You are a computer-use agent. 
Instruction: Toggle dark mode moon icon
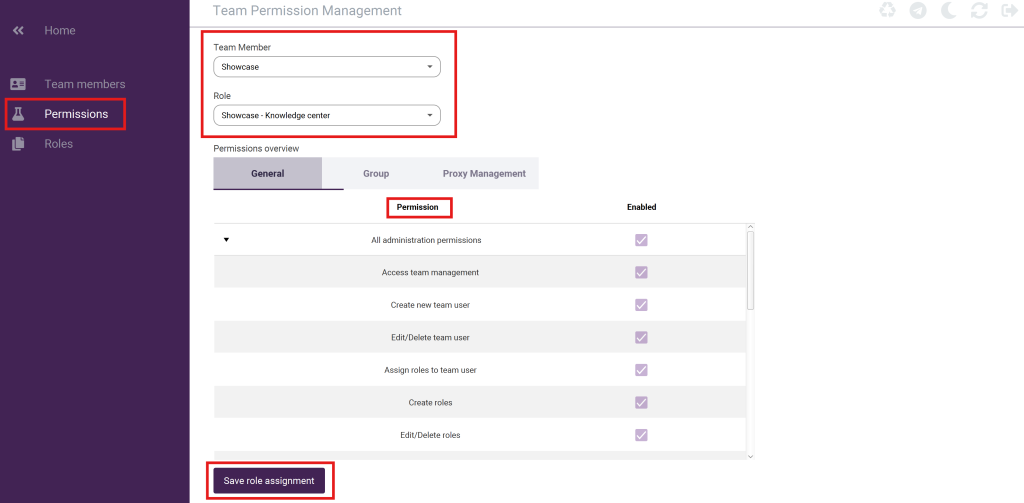[949, 10]
